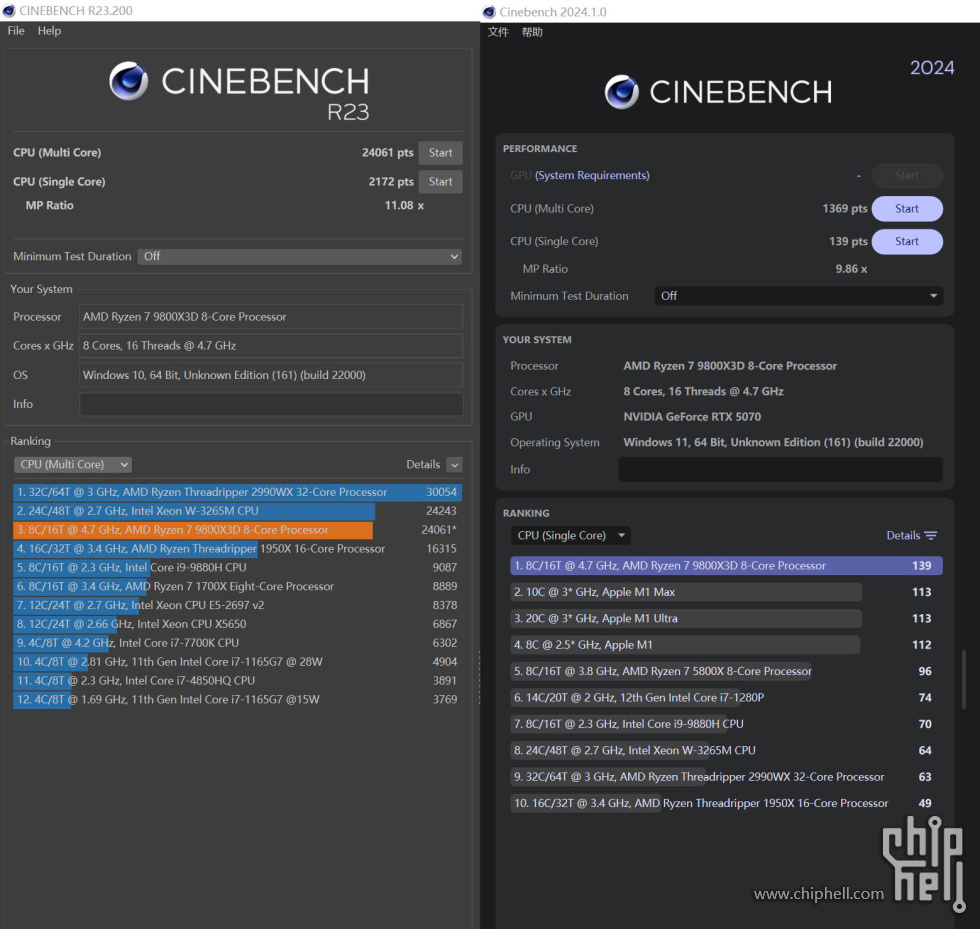
Task: Click Info input field in Cinebench 2024
Action: coord(781,470)
